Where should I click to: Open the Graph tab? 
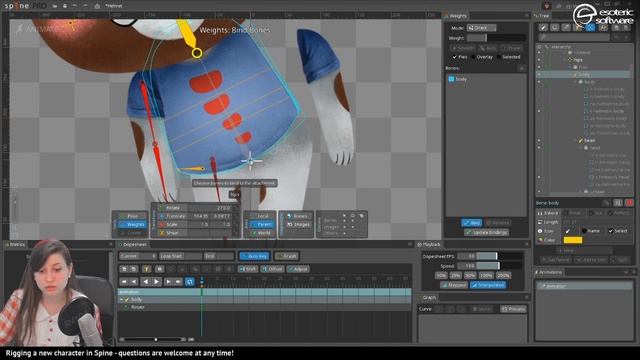click(x=427, y=298)
